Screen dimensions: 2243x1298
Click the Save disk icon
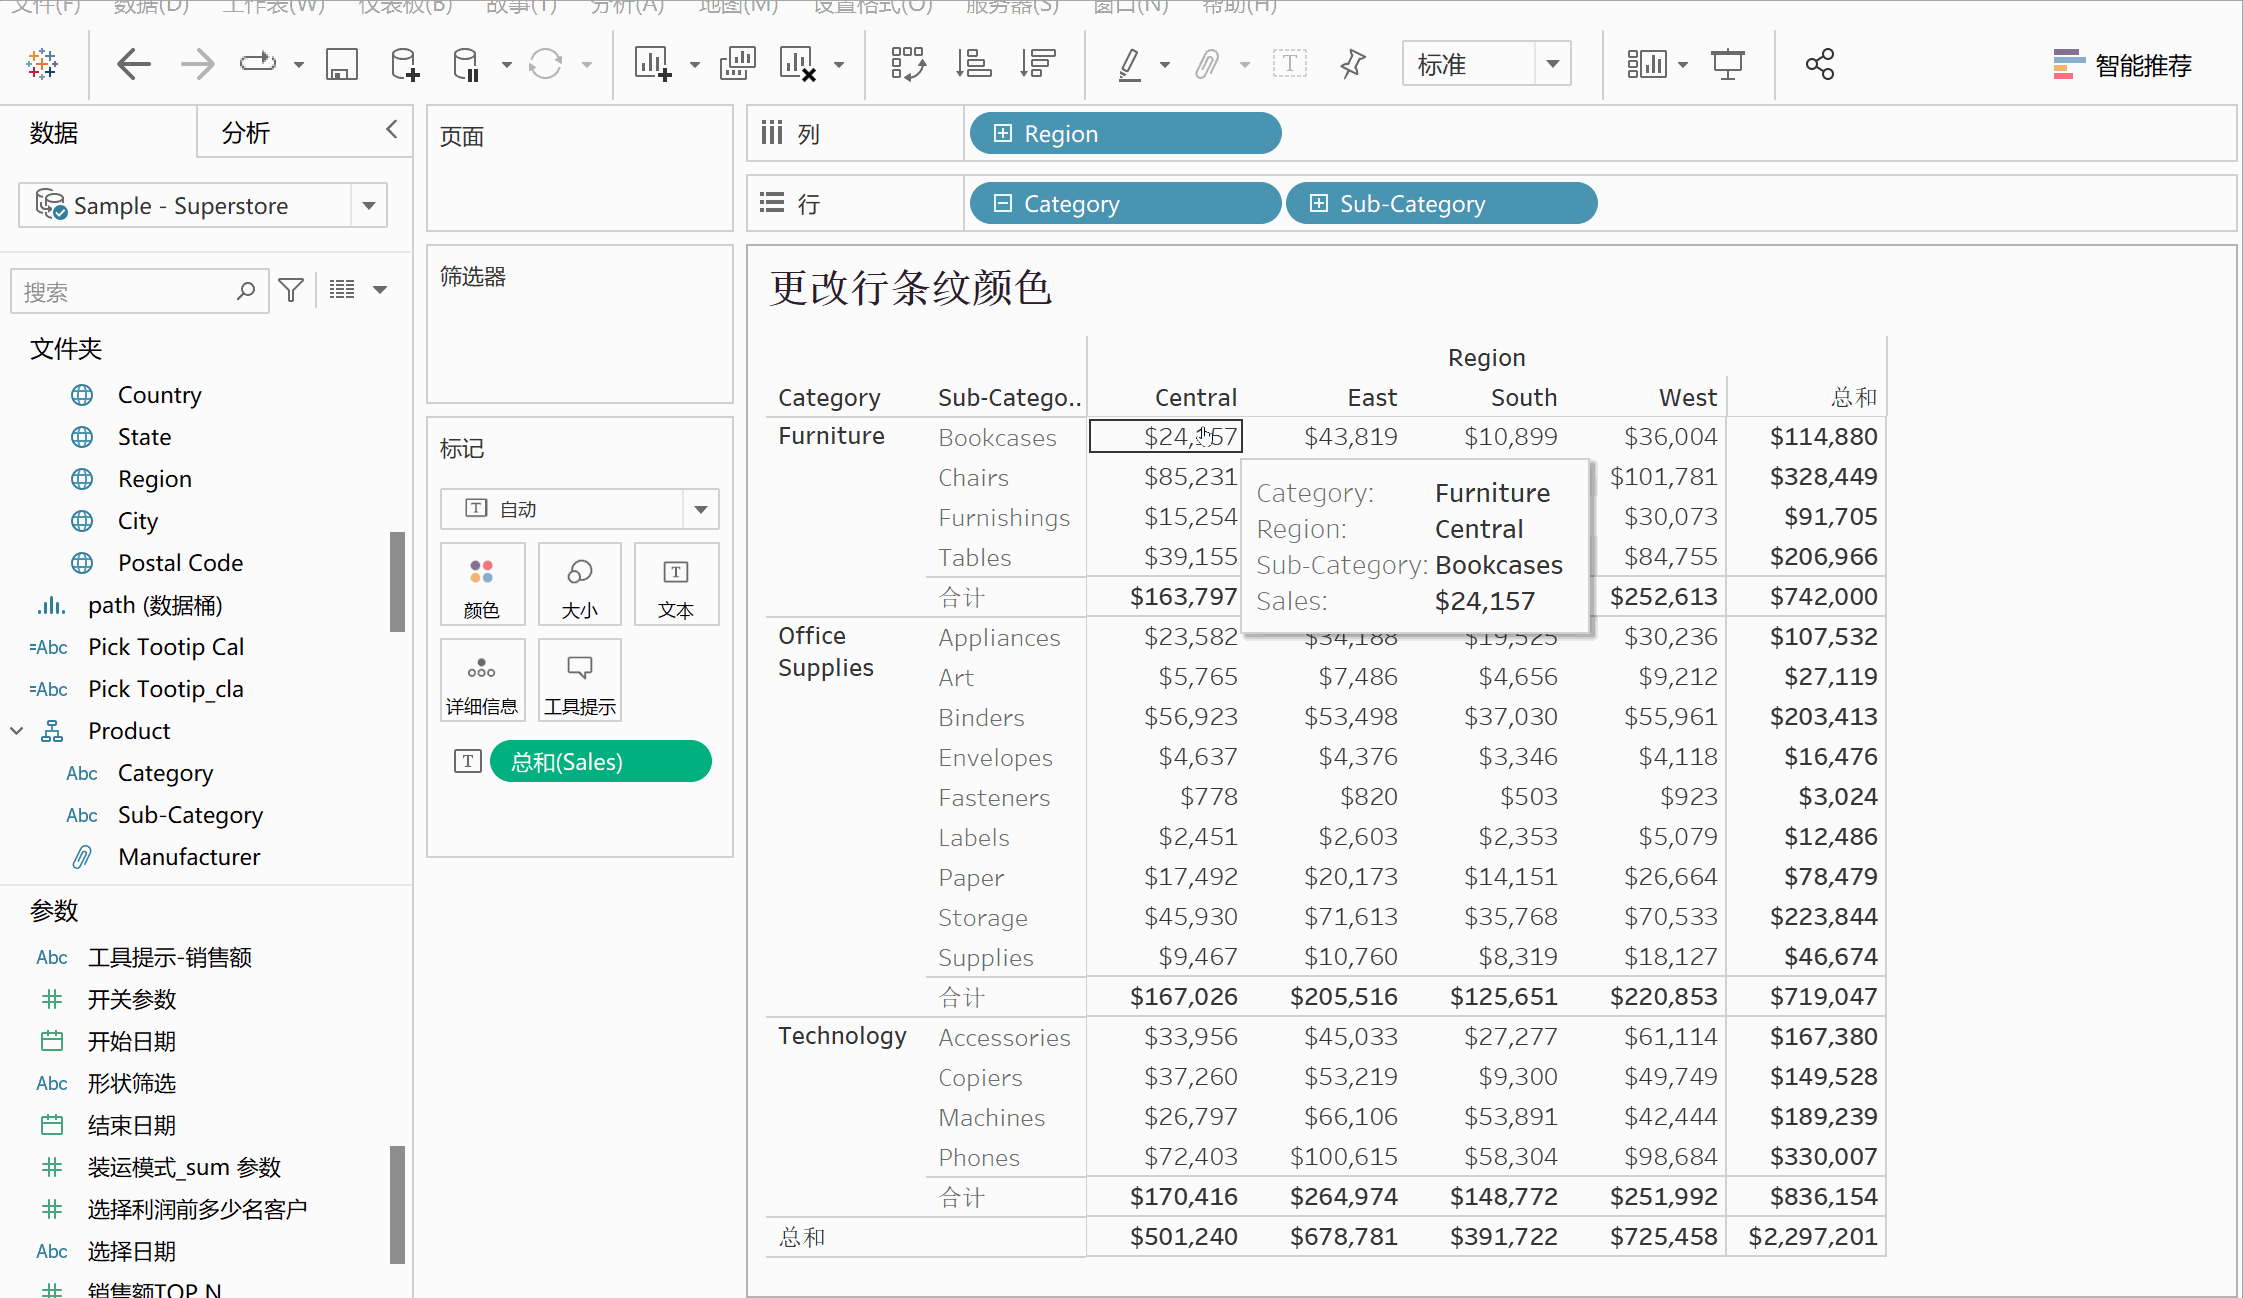click(x=341, y=64)
